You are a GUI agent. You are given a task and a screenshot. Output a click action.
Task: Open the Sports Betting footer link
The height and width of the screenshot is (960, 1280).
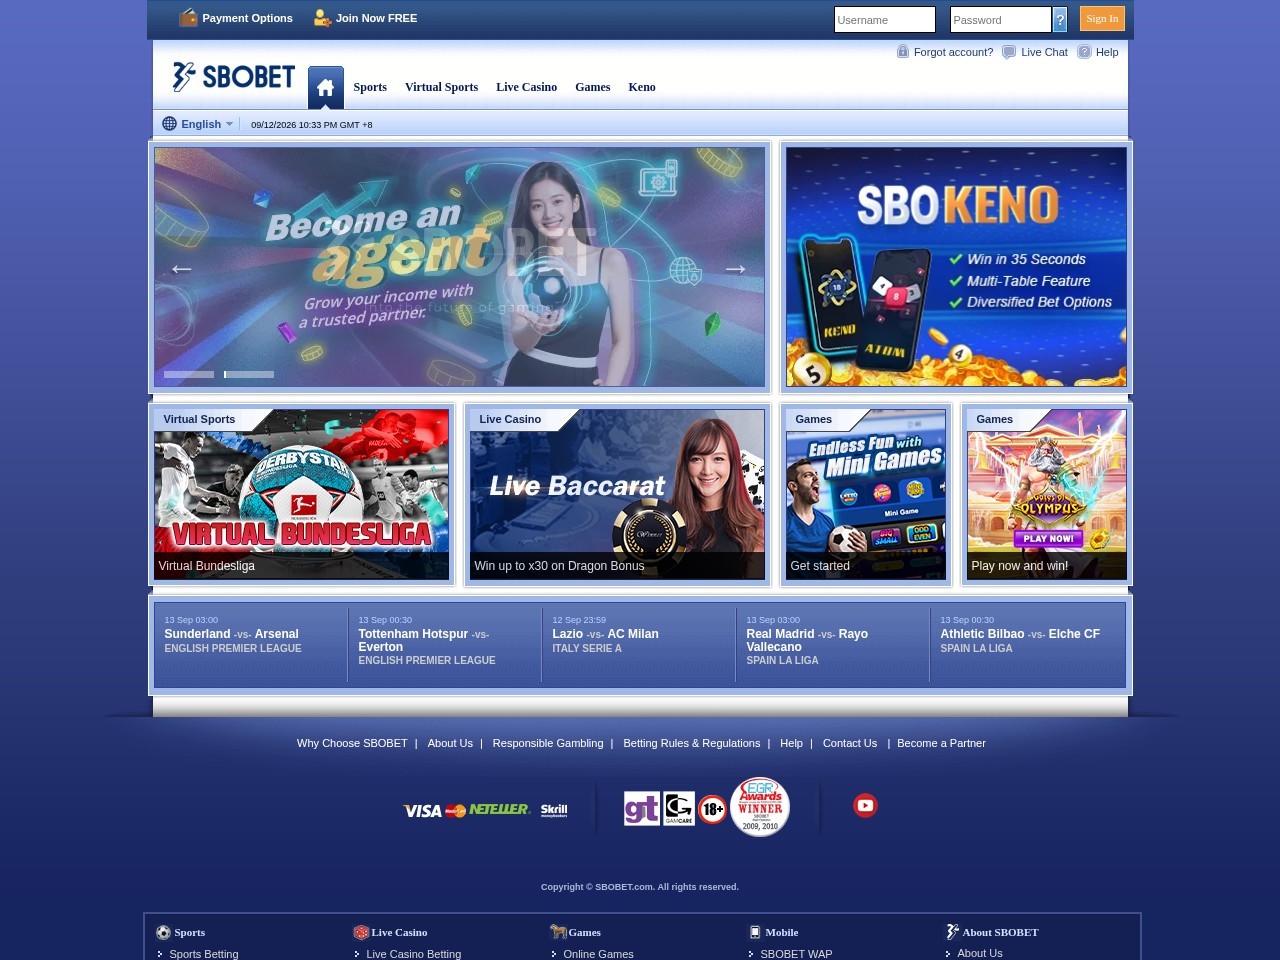coord(204,954)
